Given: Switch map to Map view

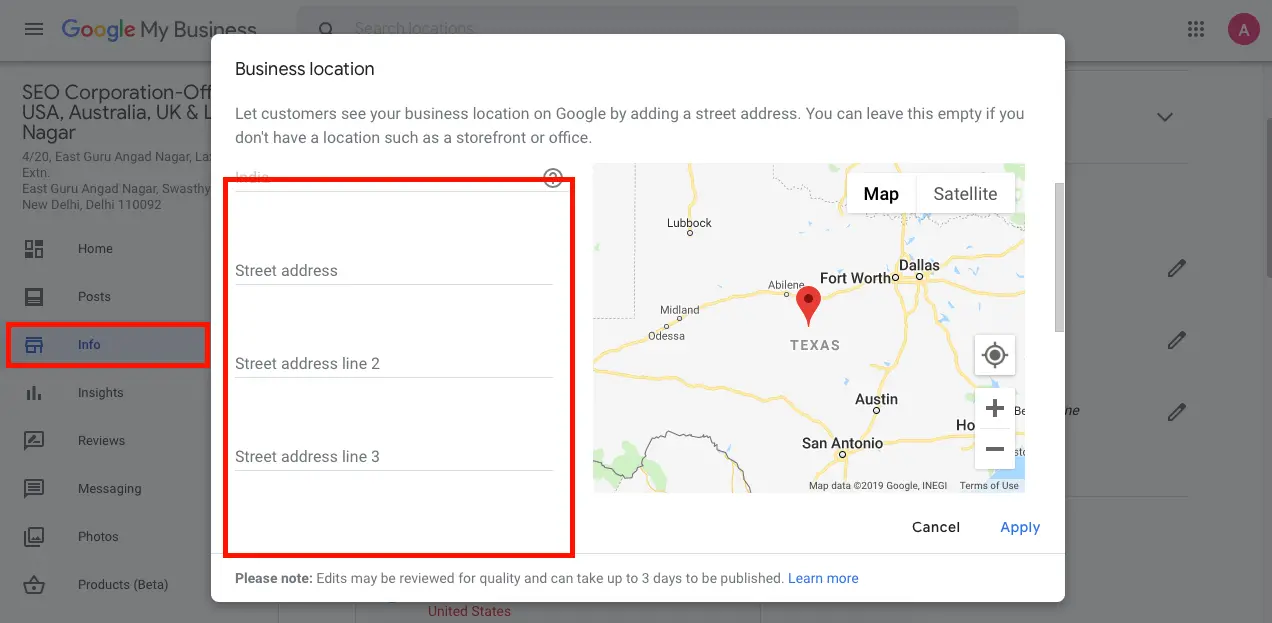Looking at the screenshot, I should point(881,194).
